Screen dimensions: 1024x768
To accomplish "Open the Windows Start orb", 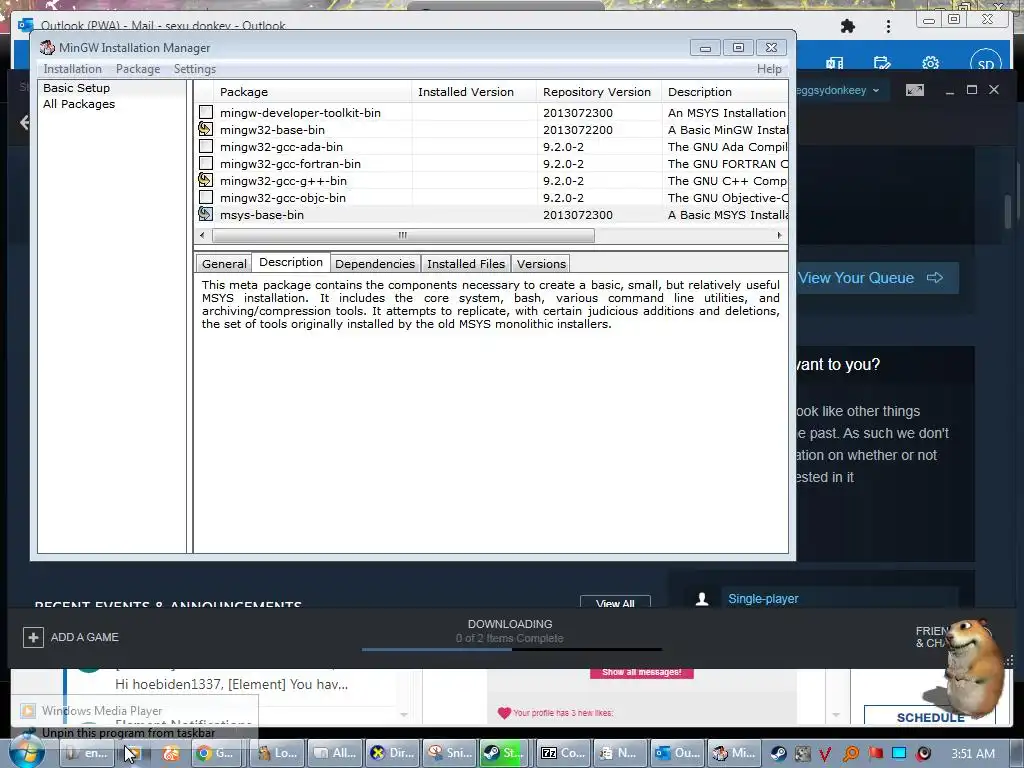I will pos(26,753).
